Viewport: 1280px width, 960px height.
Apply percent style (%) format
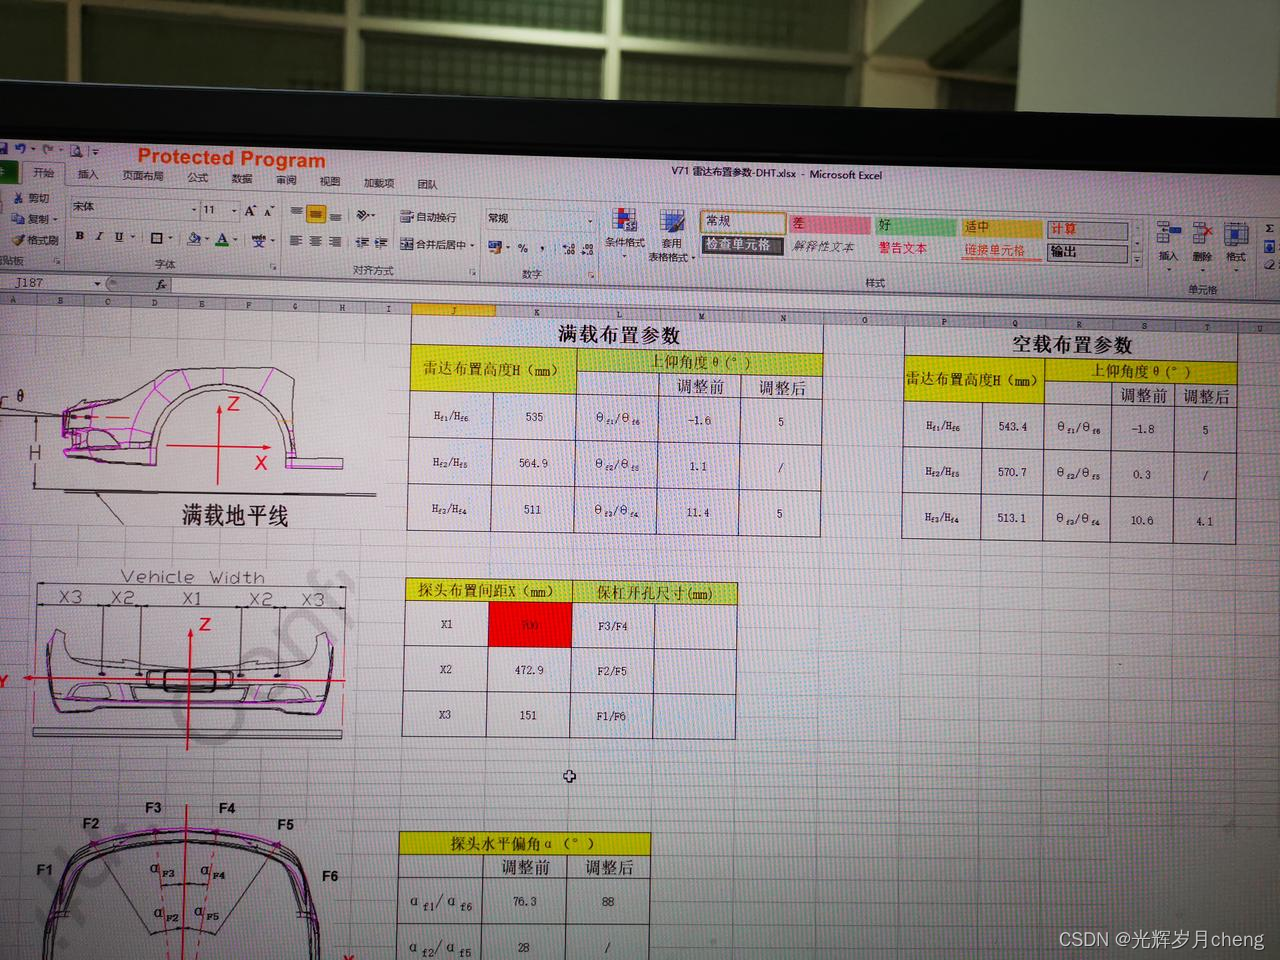coord(523,248)
